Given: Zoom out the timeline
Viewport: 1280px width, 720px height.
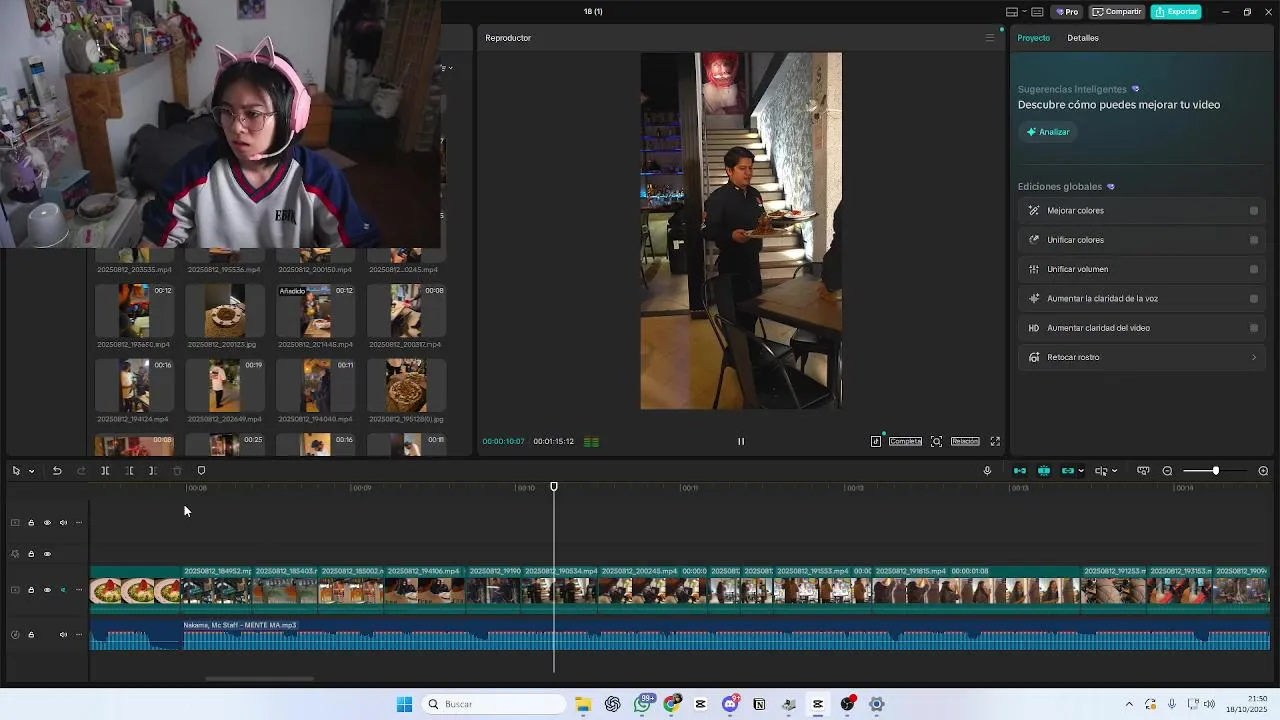Looking at the screenshot, I should pos(1167,471).
